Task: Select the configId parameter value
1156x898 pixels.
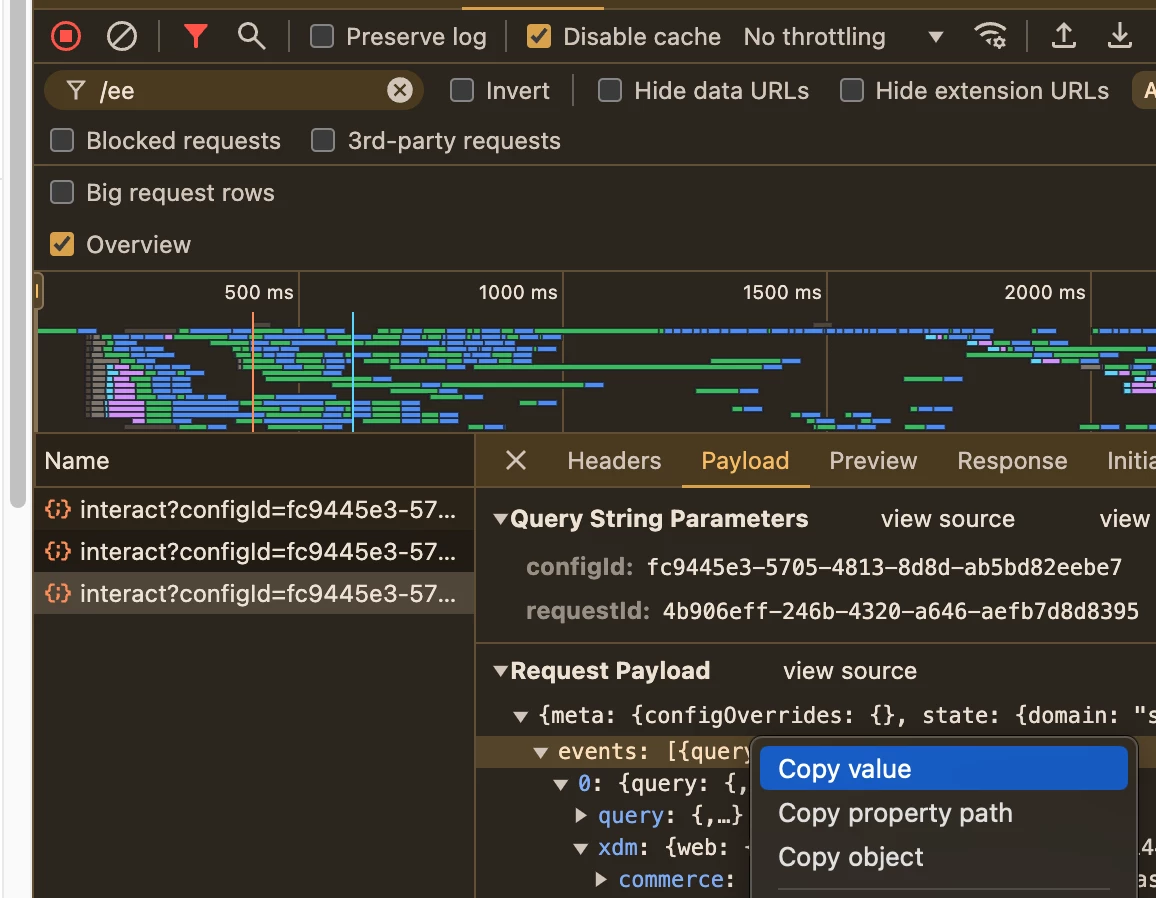Action: point(884,567)
